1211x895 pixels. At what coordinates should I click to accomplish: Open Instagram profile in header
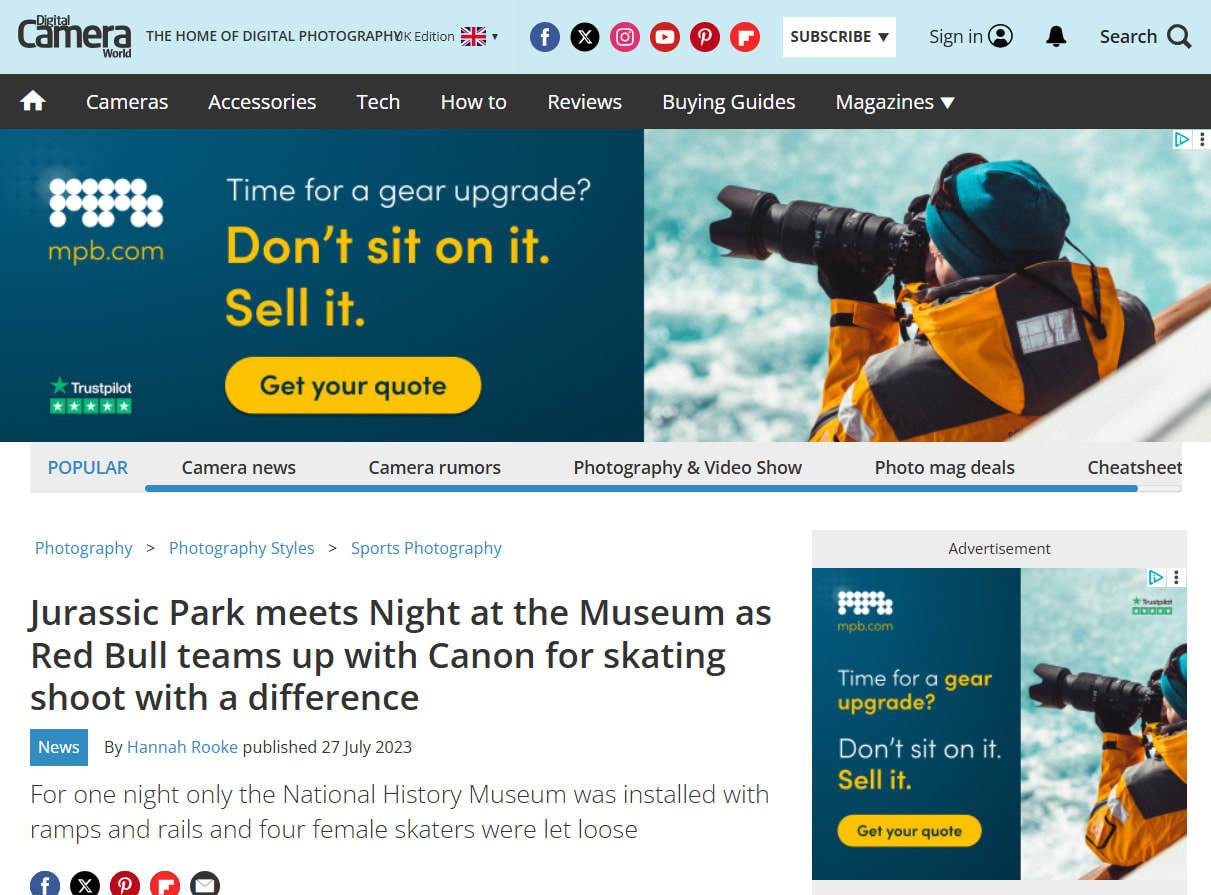(624, 37)
